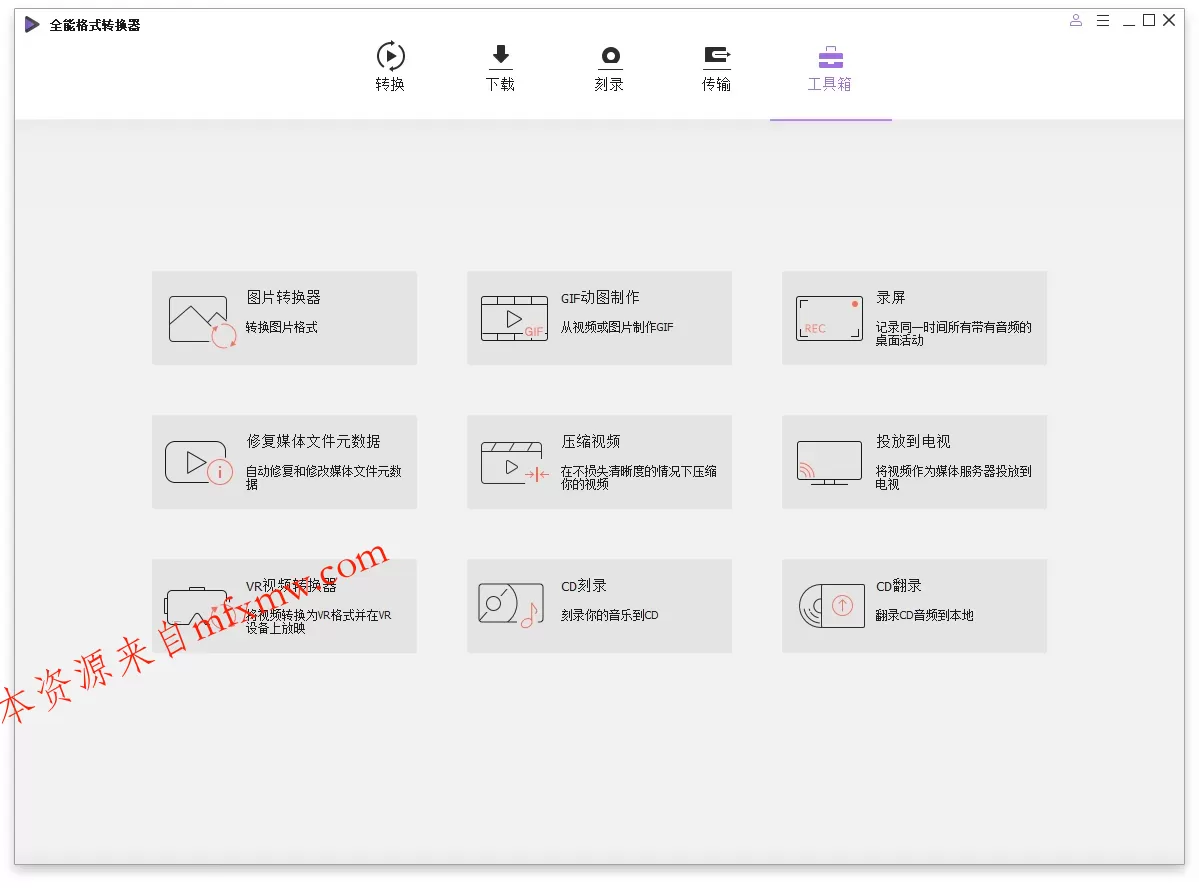Image resolution: width=1199 pixels, height=888 pixels.
Task: Click the CD翻录 title
Action: [x=898, y=586]
